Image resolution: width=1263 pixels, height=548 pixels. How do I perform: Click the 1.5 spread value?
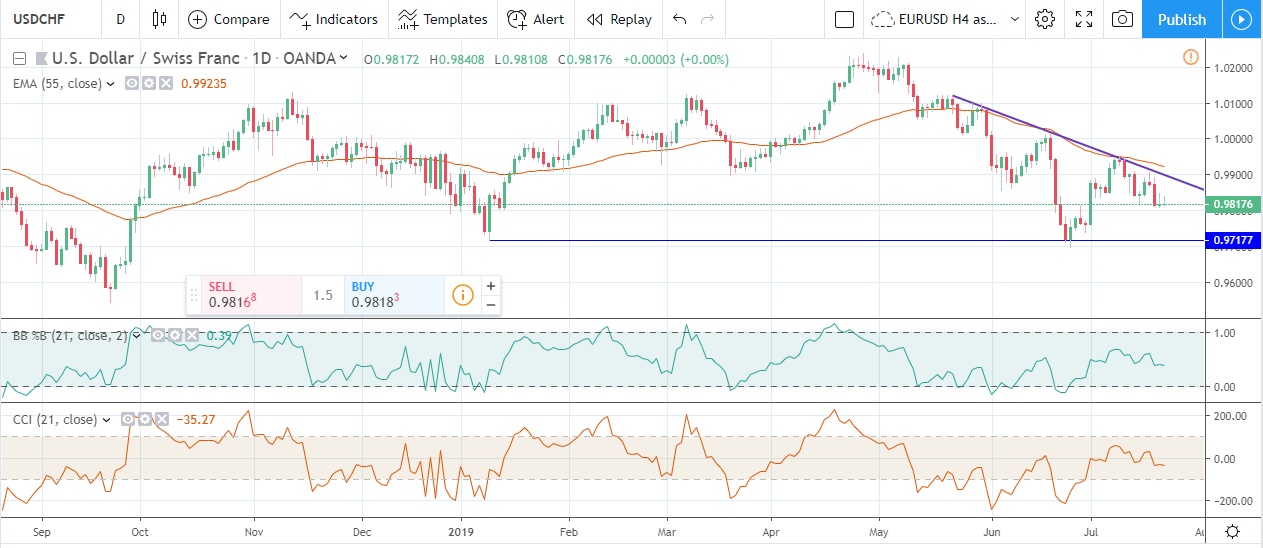click(322, 295)
